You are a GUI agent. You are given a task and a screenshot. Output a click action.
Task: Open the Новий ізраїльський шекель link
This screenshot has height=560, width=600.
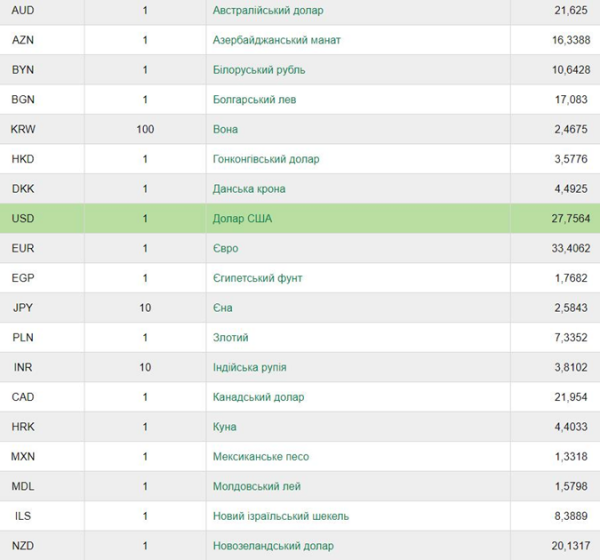(281, 516)
